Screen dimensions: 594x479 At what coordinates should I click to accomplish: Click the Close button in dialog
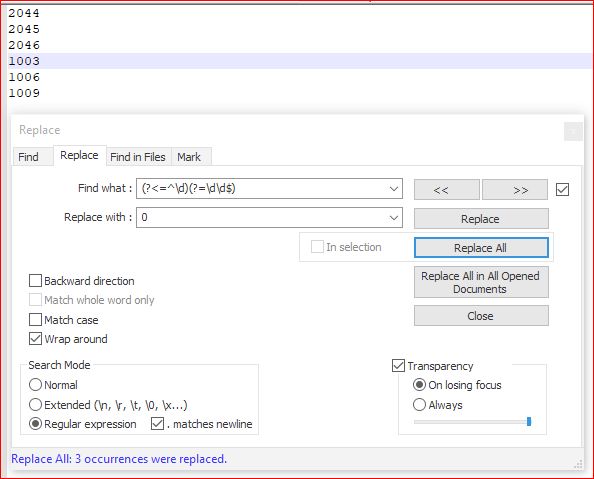click(481, 316)
